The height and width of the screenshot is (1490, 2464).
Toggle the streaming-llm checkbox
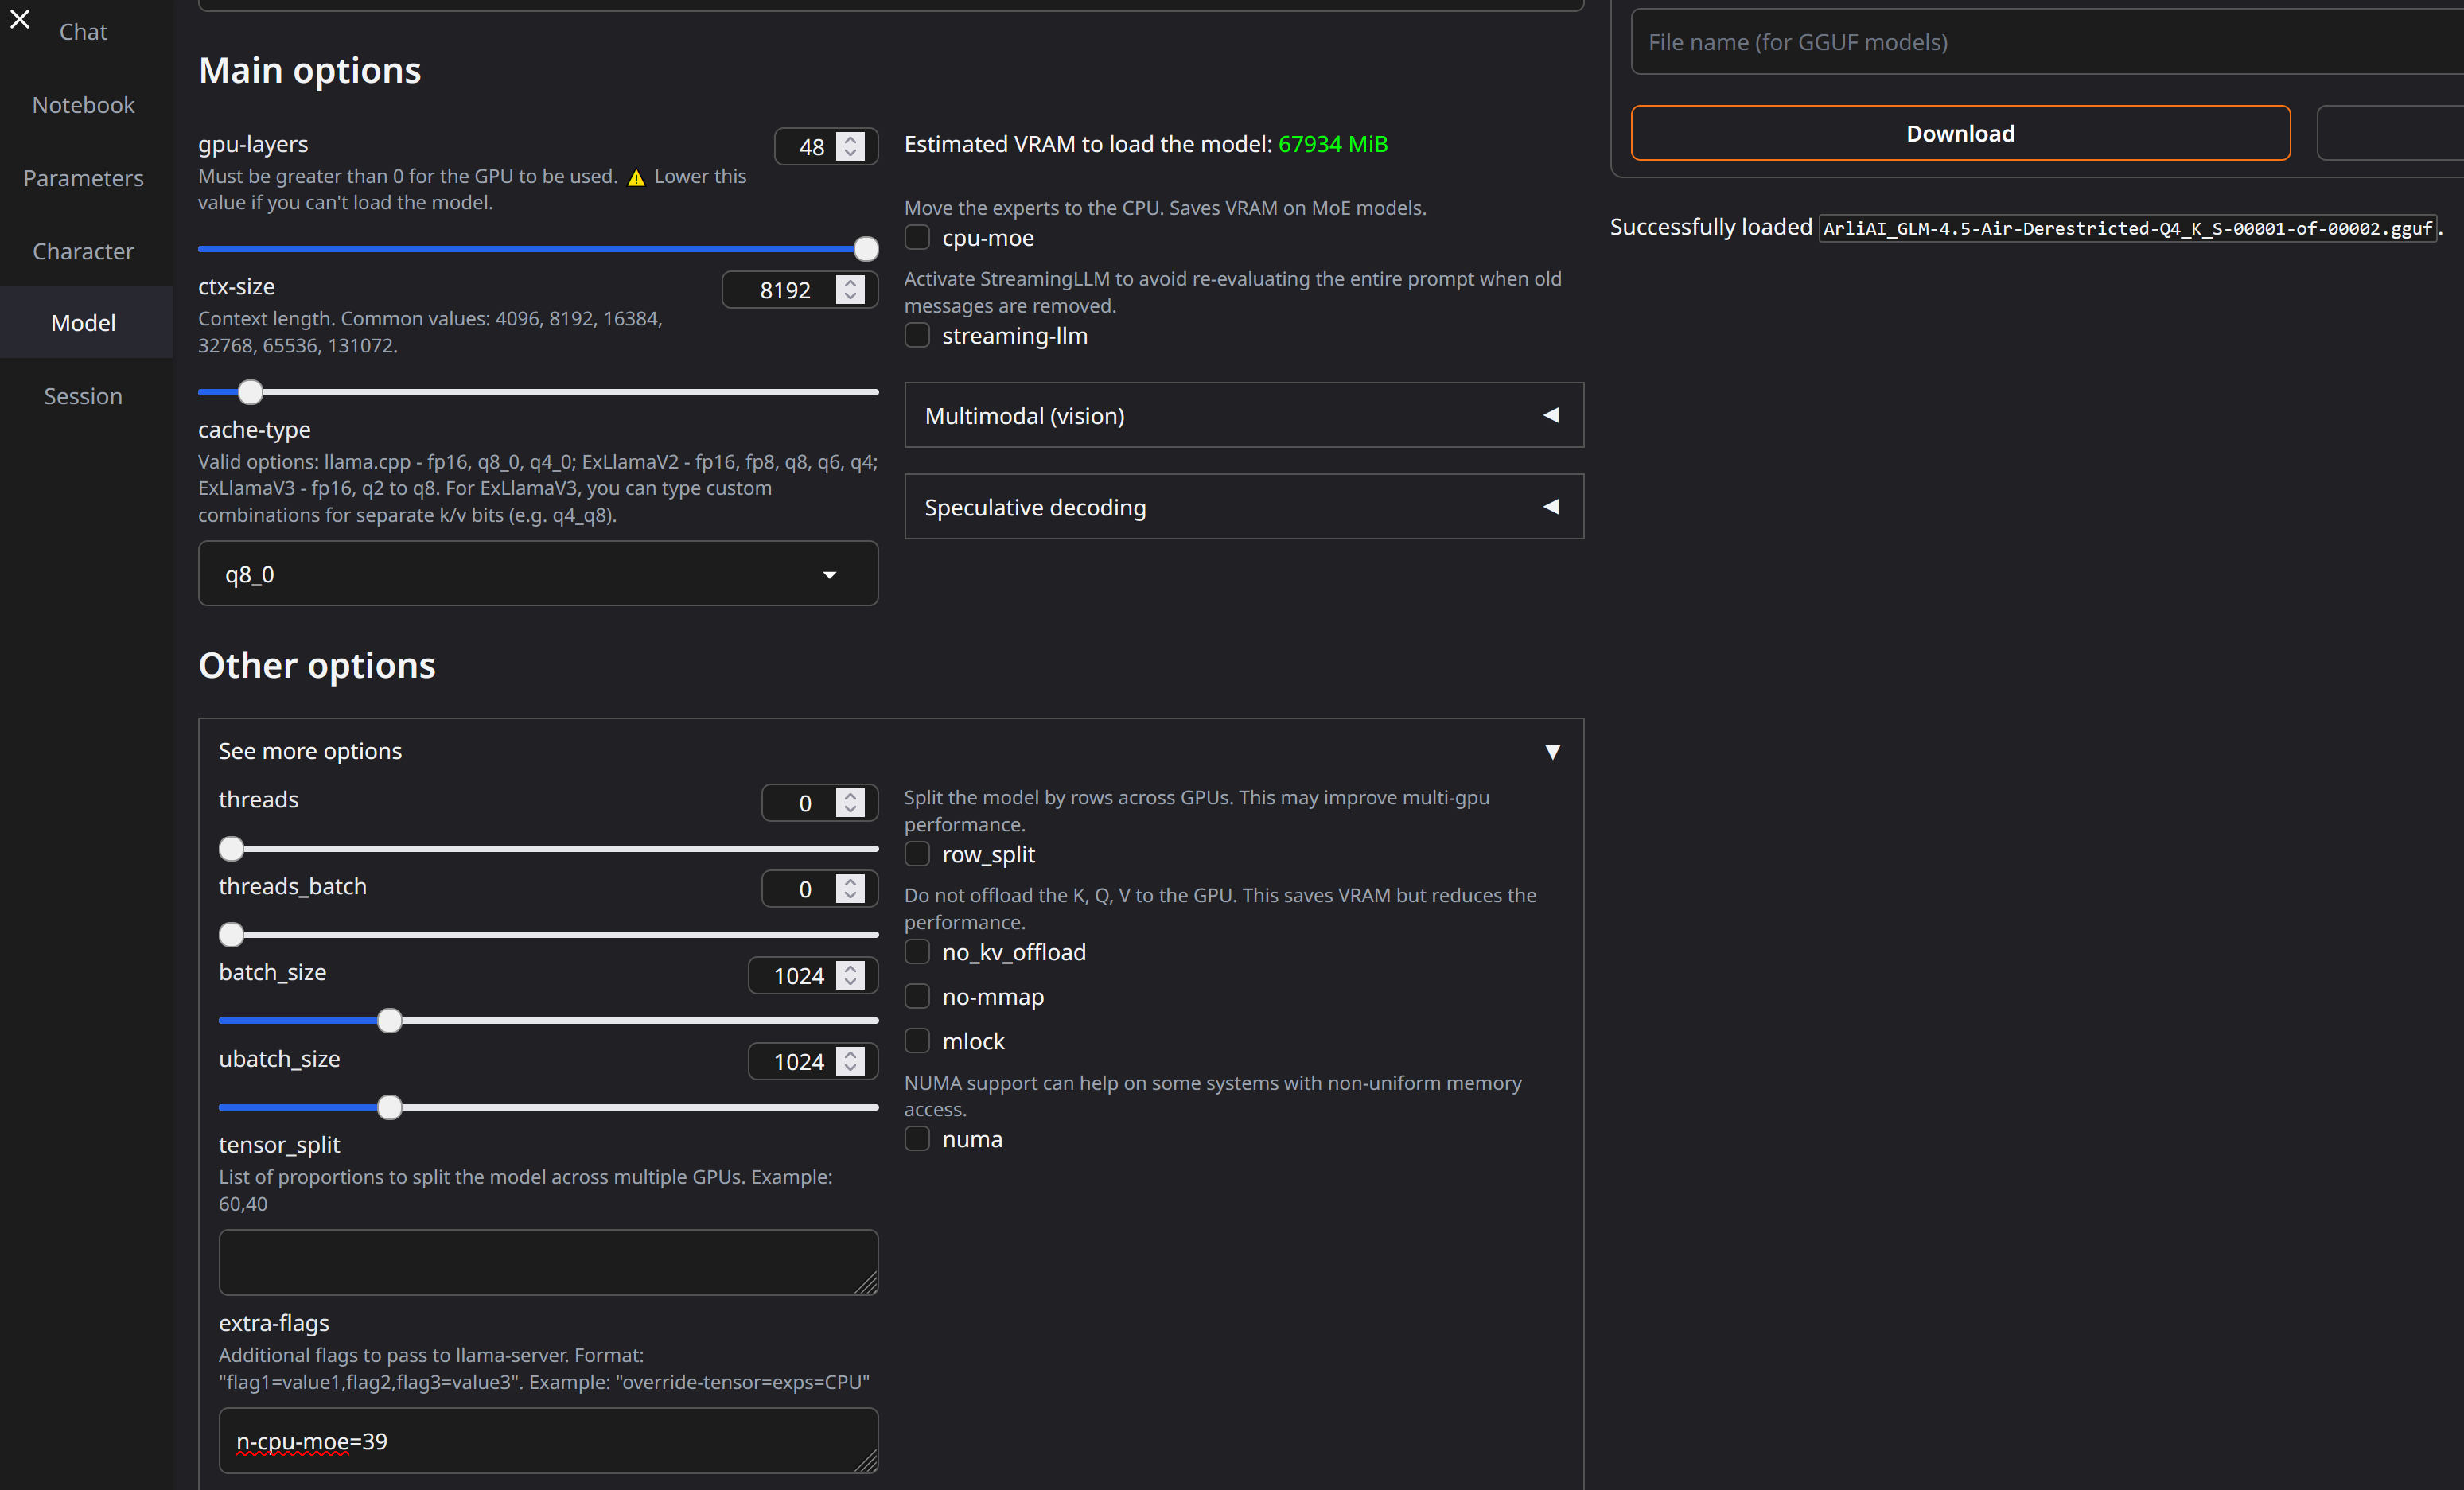[917, 336]
